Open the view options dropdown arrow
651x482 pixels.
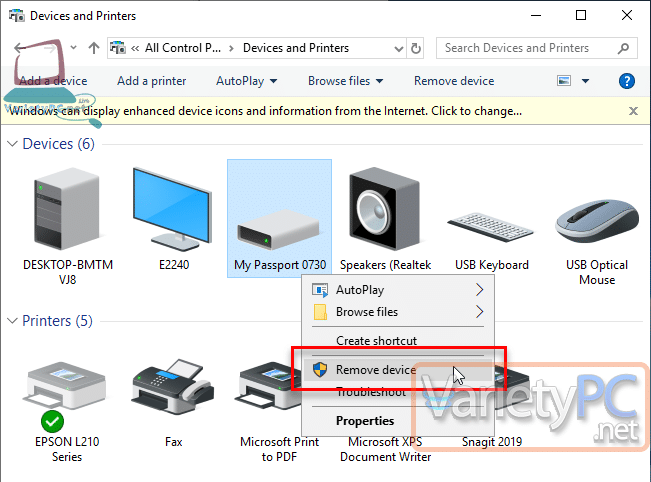(585, 81)
